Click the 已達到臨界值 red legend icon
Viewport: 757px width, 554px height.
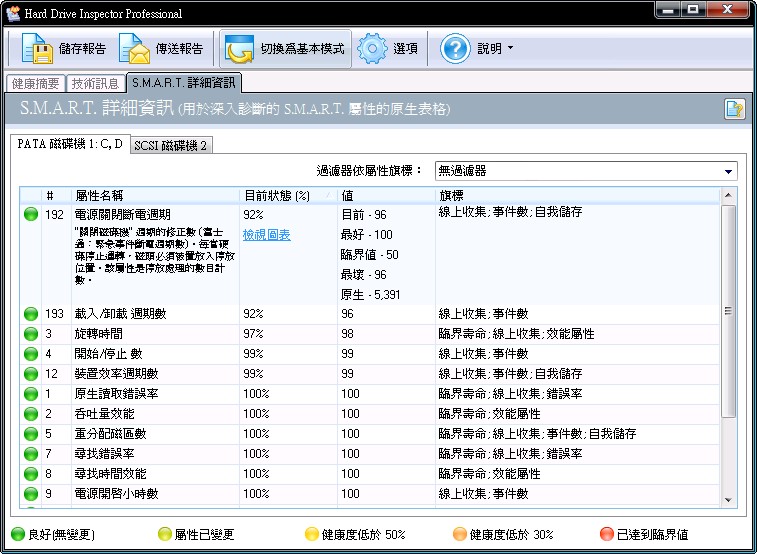click(x=607, y=534)
